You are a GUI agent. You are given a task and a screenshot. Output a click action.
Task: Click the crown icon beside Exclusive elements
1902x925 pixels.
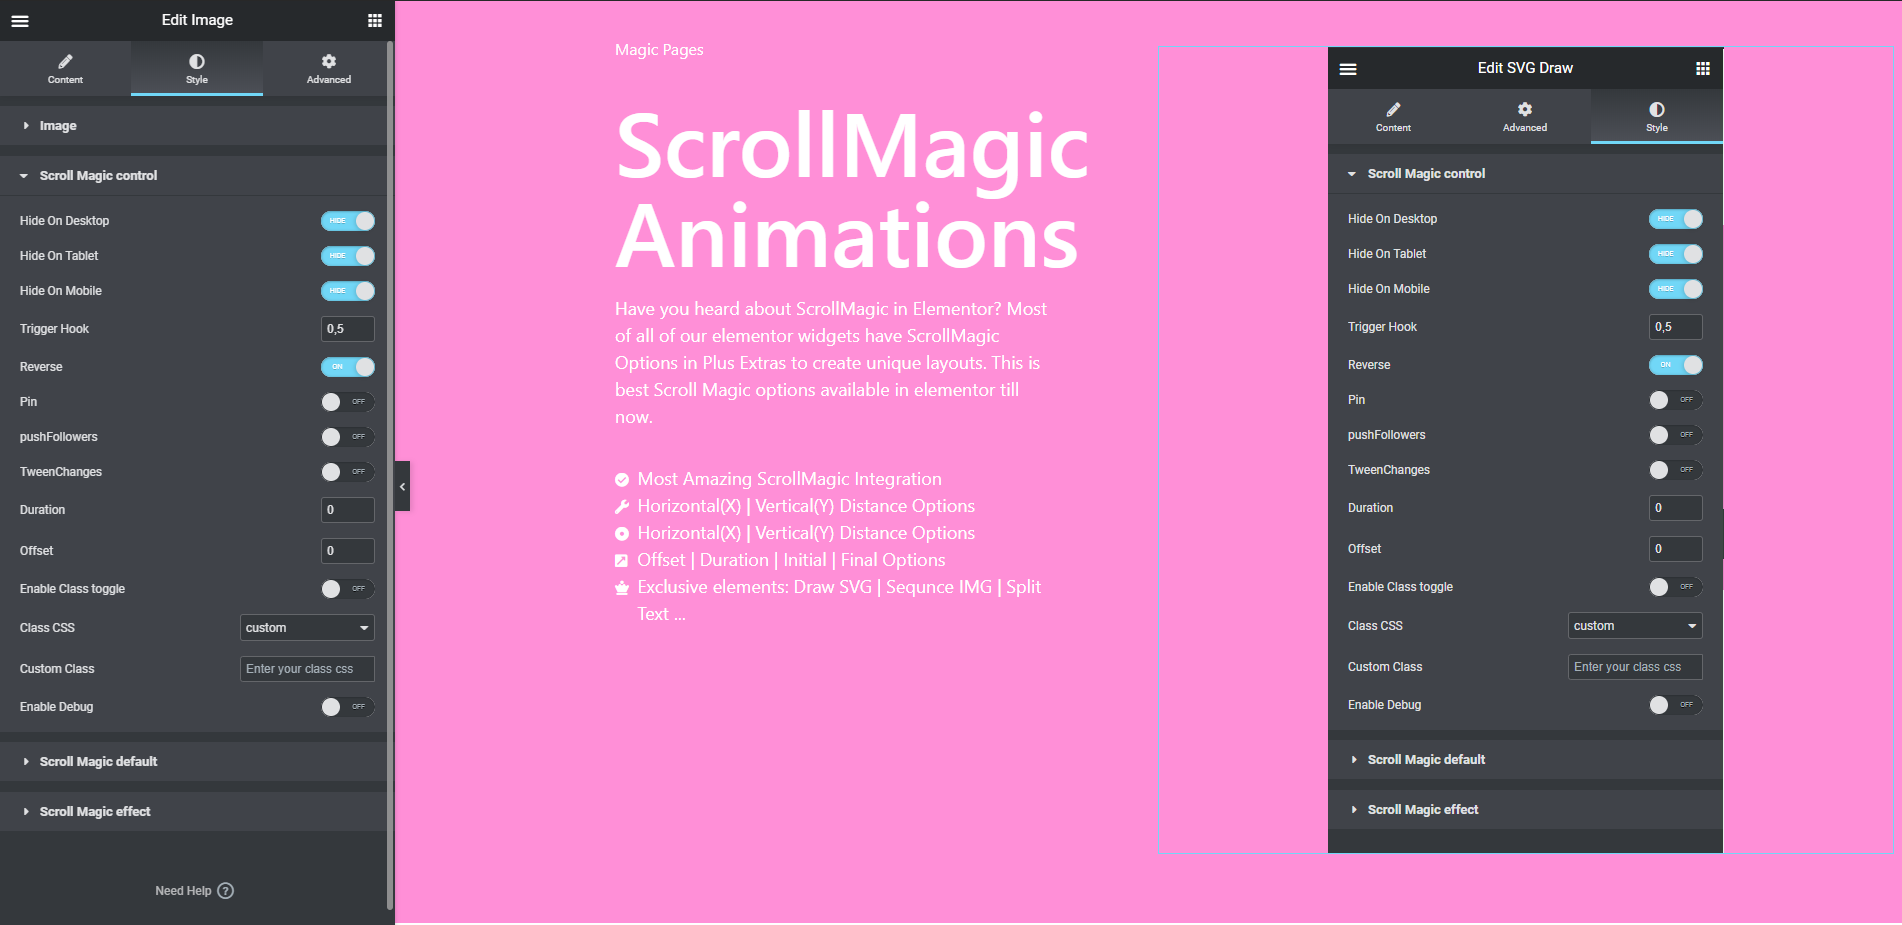coord(622,588)
